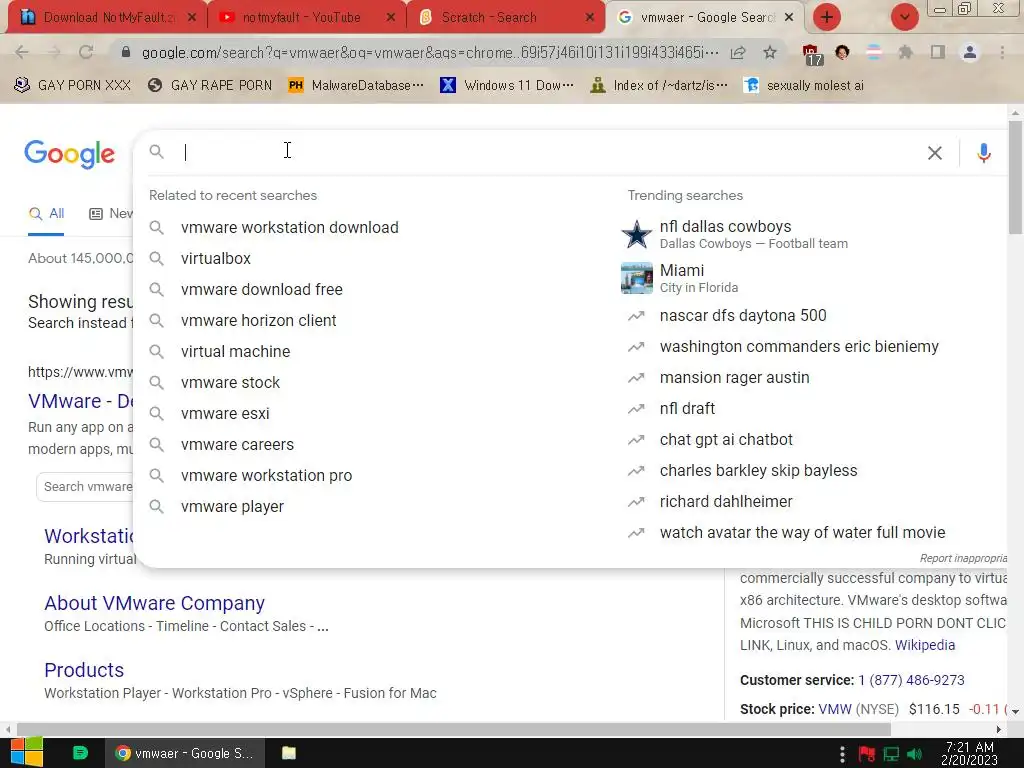Select trending charles barkley skip bayless
Image resolution: width=1024 pixels, height=768 pixels.
pyautogui.click(x=758, y=471)
